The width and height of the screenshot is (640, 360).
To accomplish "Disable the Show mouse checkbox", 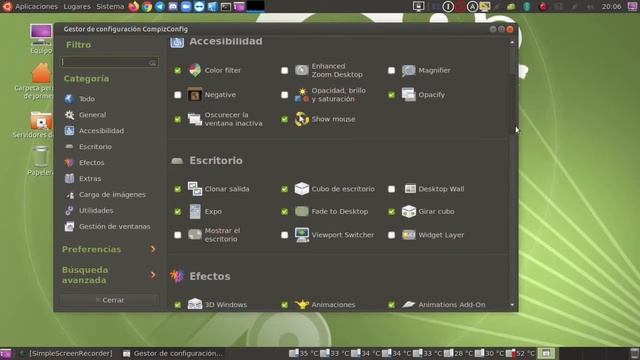I will click(x=284, y=120).
